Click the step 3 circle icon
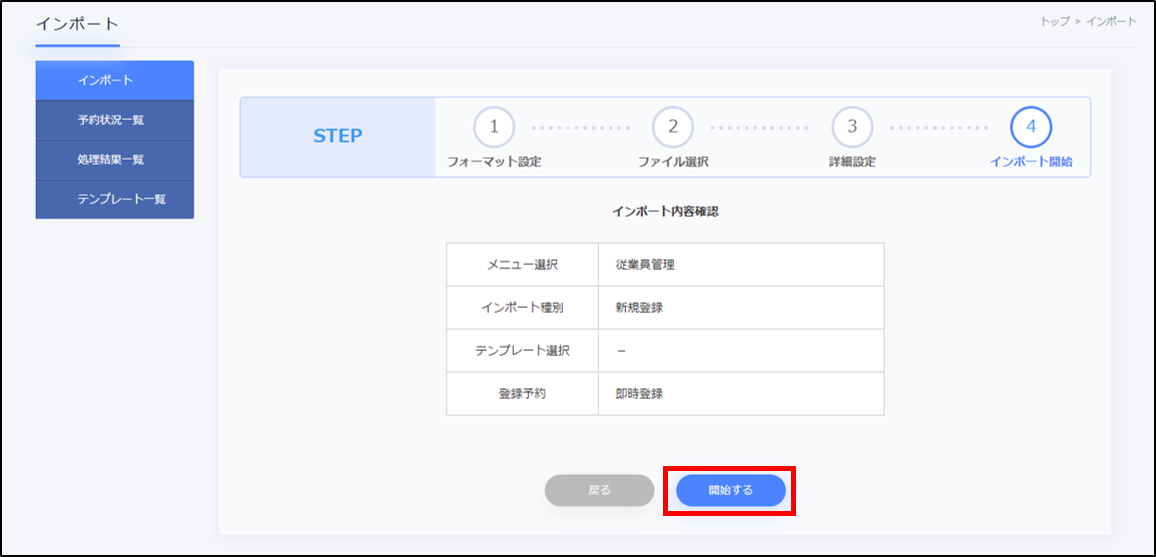Image resolution: width=1156 pixels, height=557 pixels. pyautogui.click(x=852, y=127)
